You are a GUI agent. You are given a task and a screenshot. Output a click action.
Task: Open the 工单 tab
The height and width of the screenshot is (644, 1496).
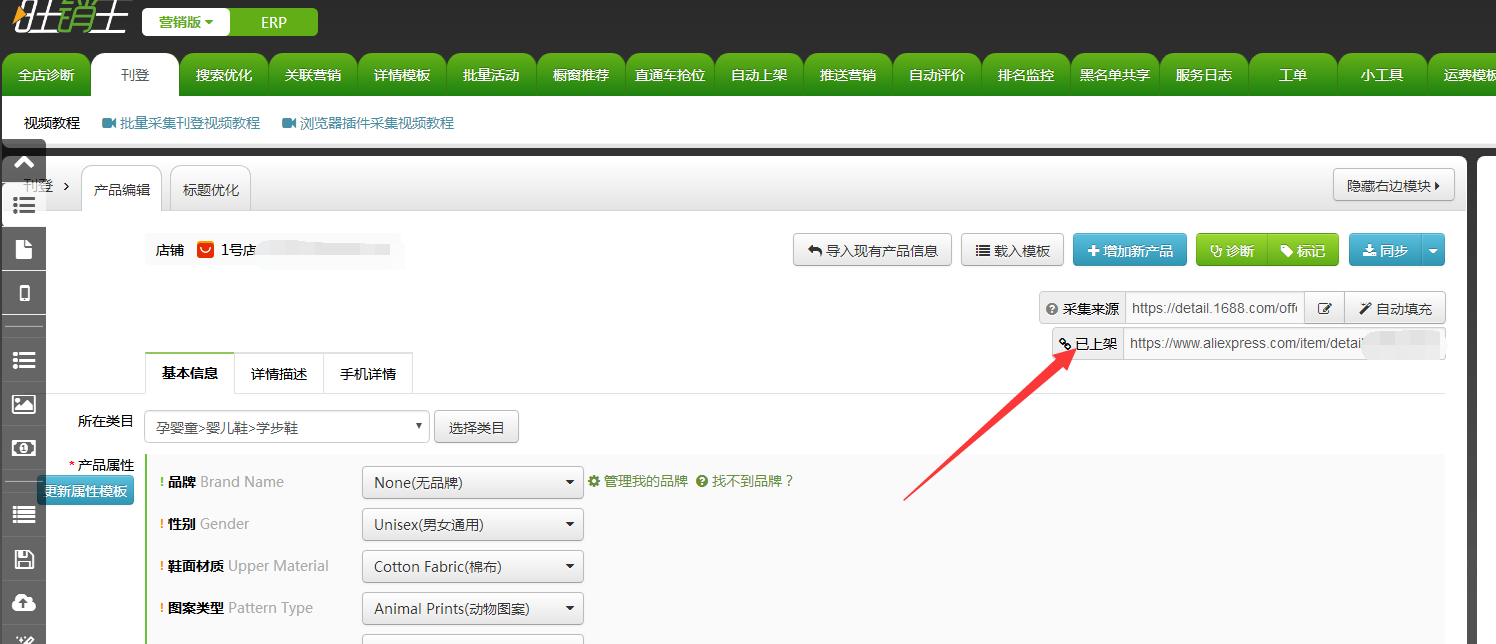(1293, 75)
